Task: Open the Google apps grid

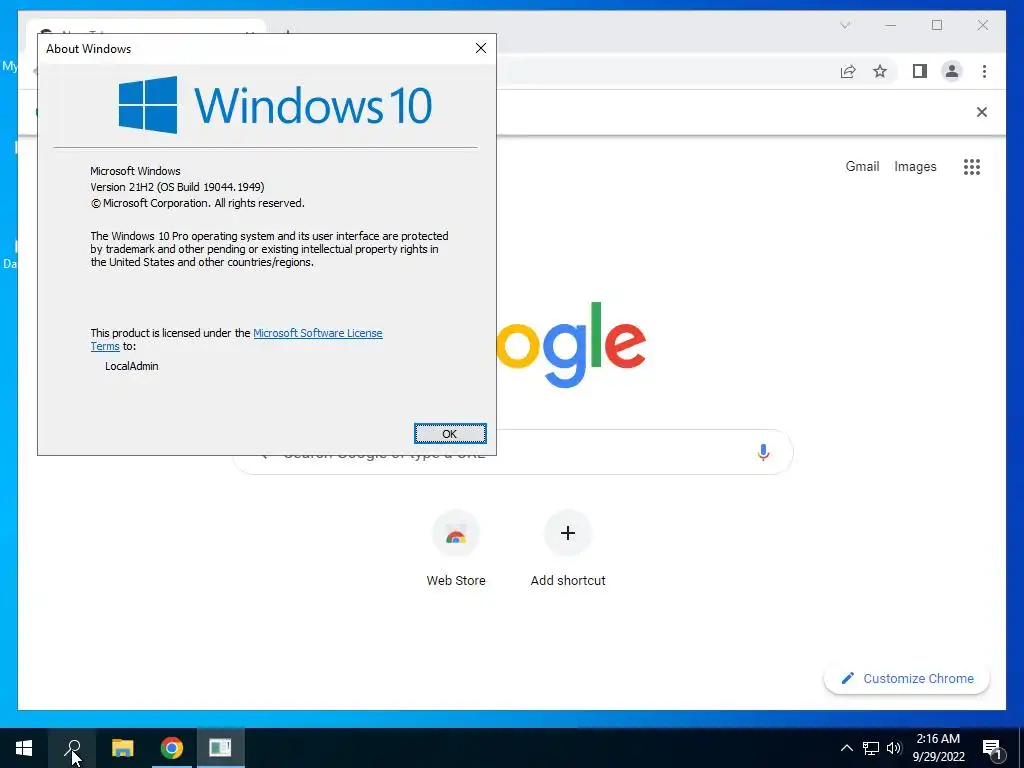Action: 972,167
